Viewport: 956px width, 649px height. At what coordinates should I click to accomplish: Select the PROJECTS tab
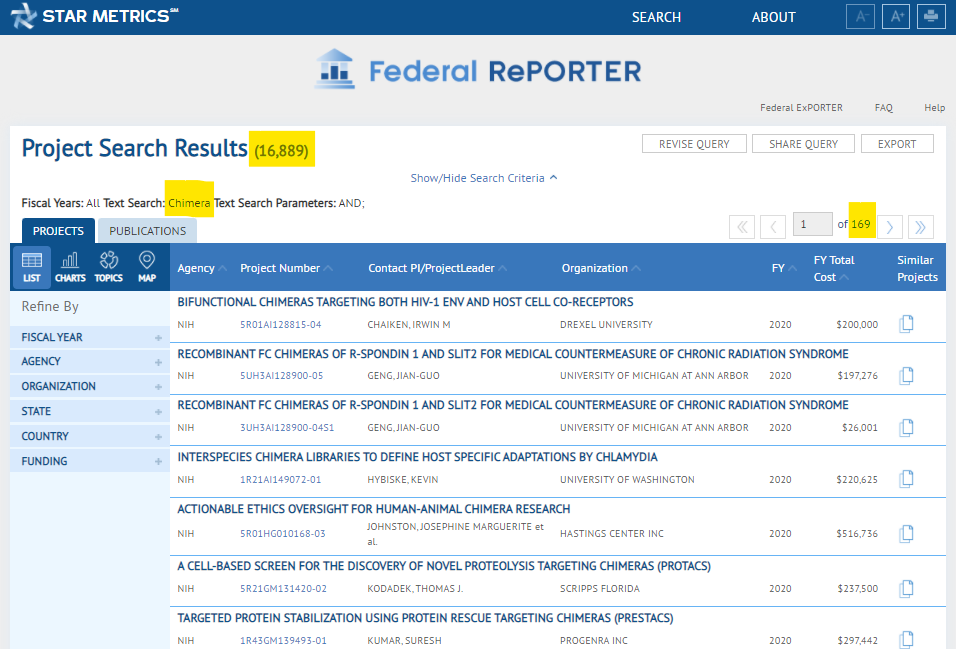pyautogui.click(x=59, y=231)
